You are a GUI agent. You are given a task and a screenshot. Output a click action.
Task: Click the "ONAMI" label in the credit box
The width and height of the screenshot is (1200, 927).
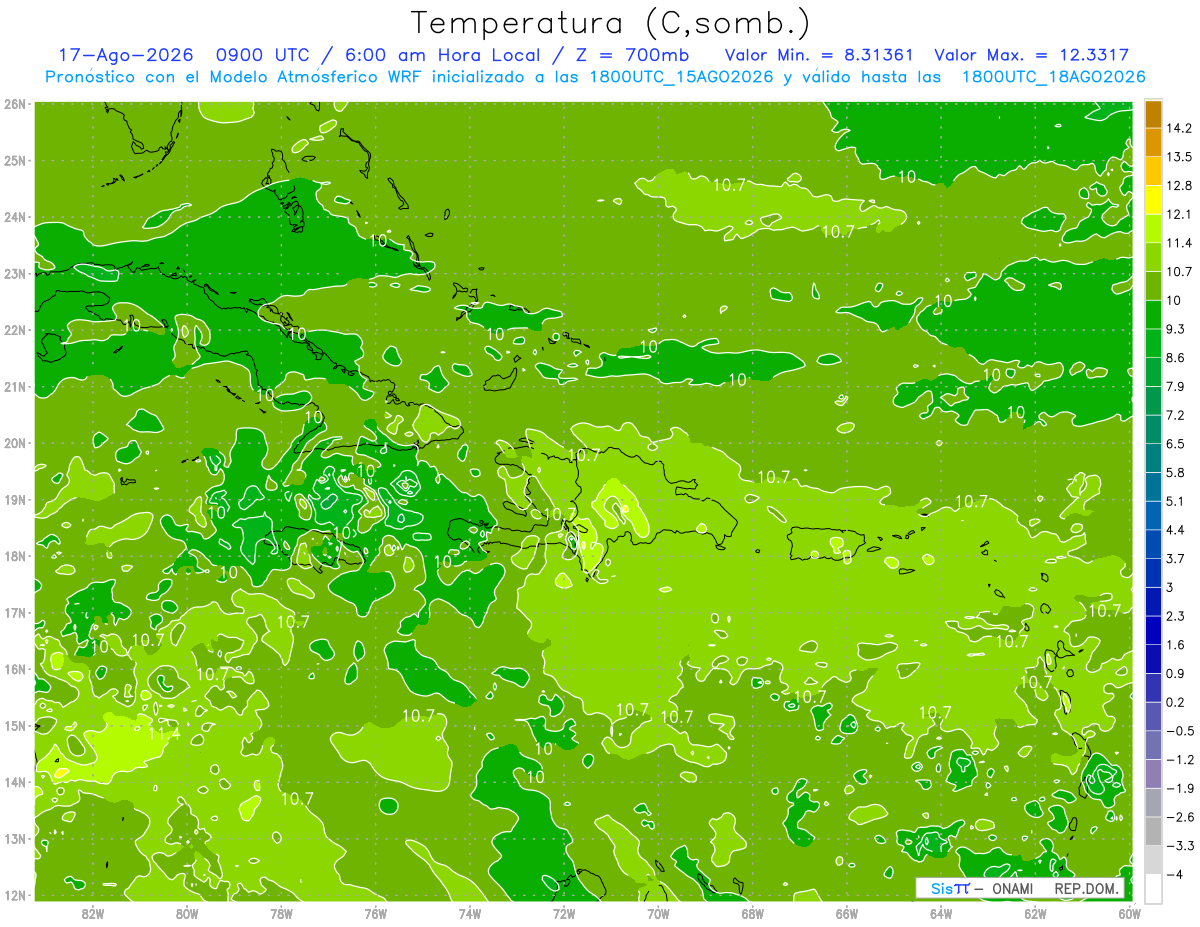coord(1014,888)
